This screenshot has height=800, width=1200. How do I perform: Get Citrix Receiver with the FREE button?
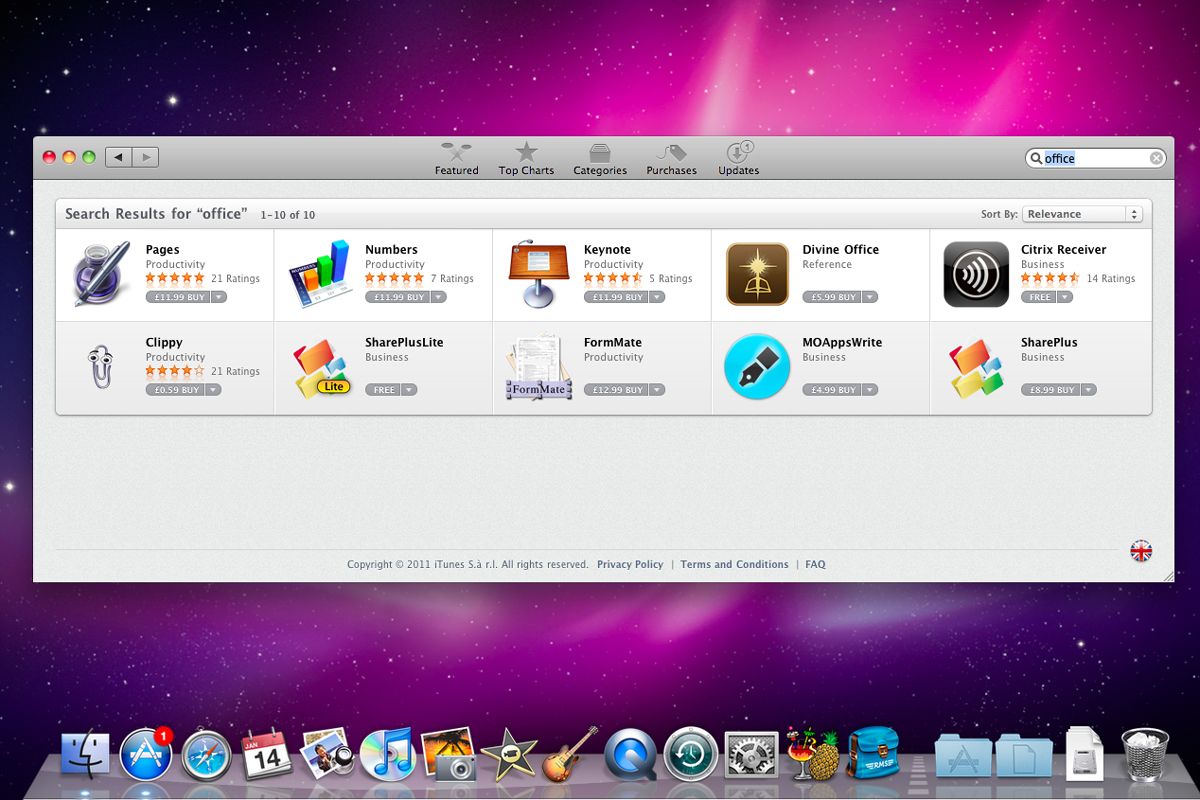coord(1038,297)
